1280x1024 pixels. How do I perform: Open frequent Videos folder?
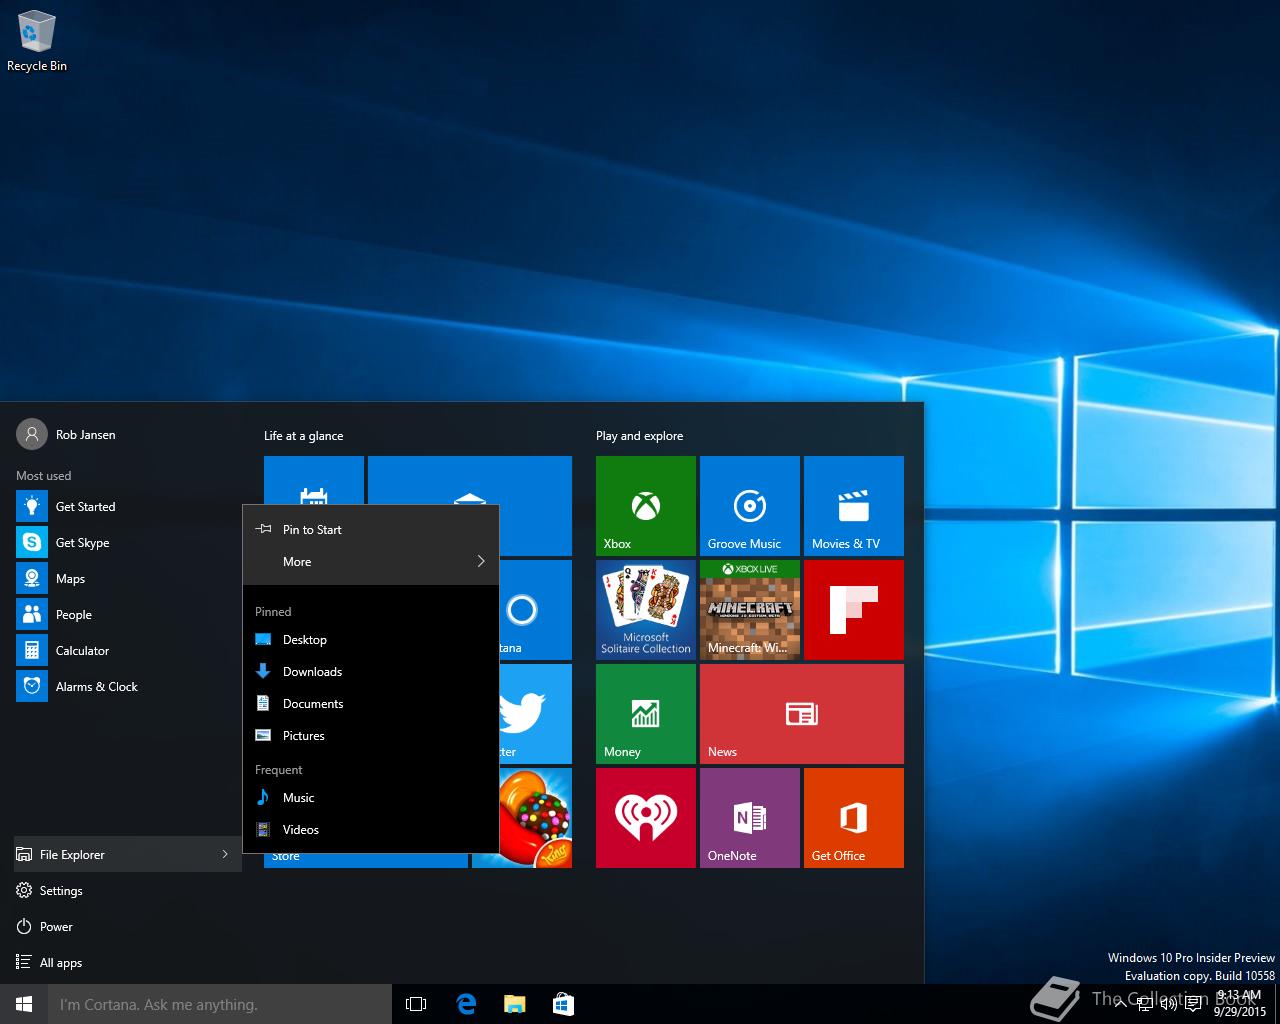tap(370, 830)
